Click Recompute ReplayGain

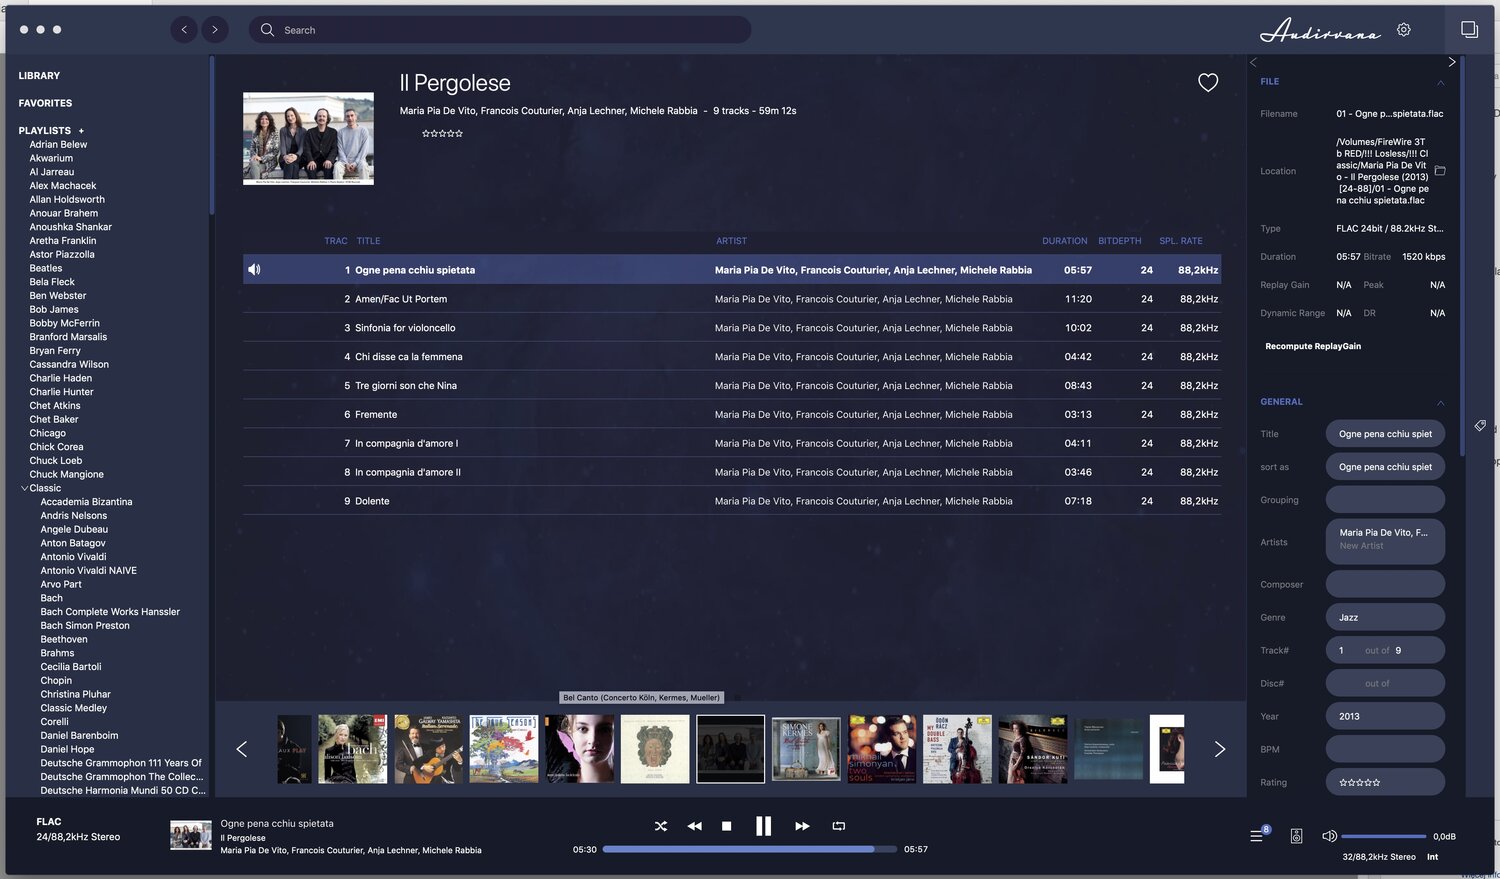click(1313, 346)
